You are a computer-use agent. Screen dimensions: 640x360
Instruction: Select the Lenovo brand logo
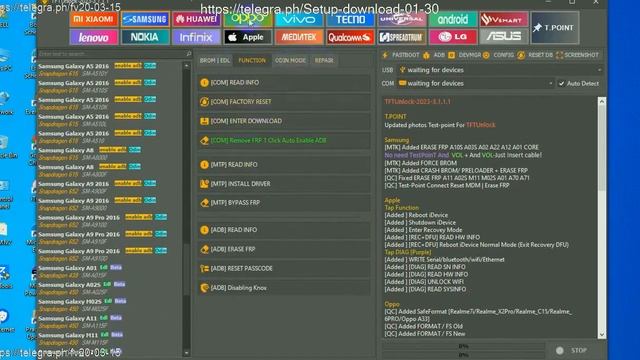(x=94, y=37)
